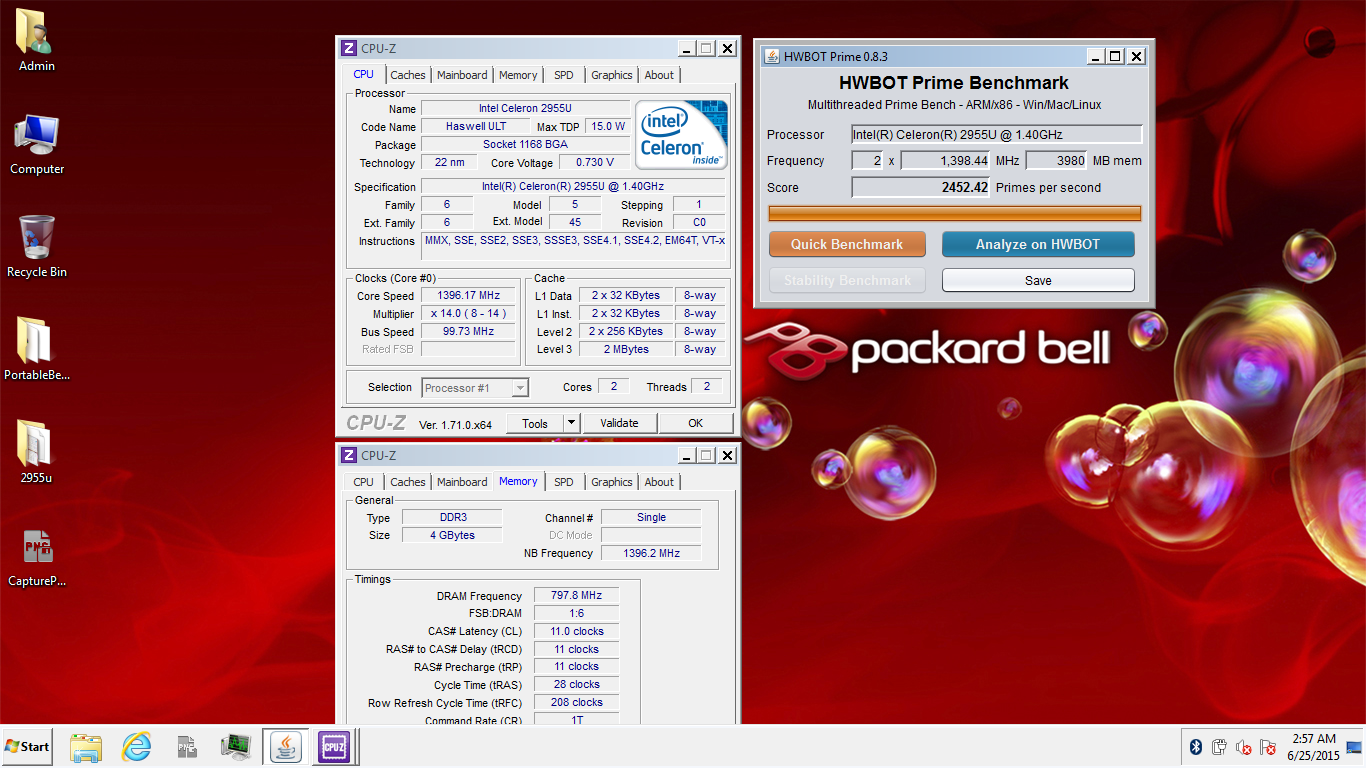
Task: Open the 2955u desktop folder
Action: [37, 452]
